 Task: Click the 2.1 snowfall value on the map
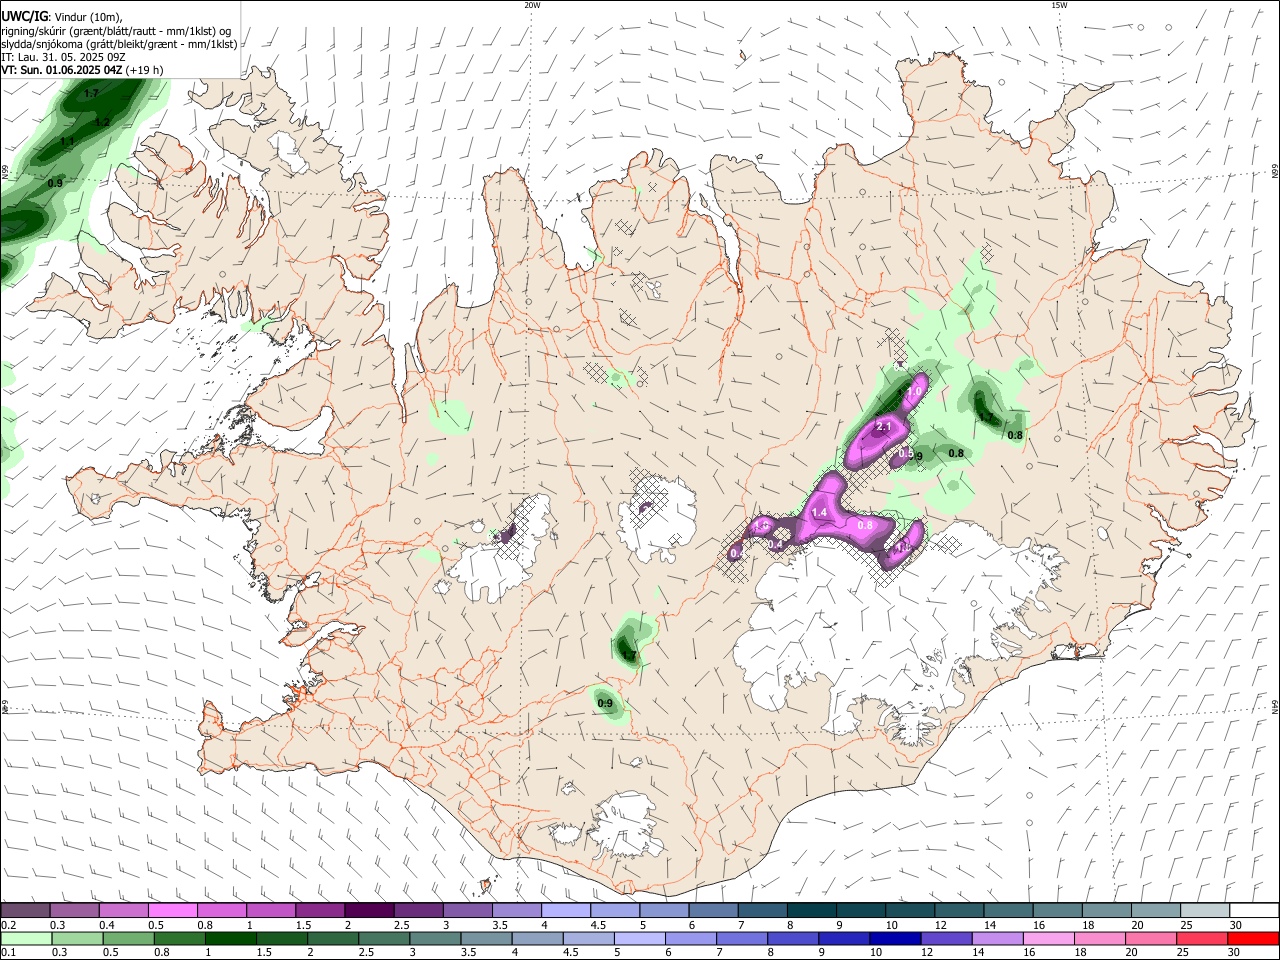883,427
